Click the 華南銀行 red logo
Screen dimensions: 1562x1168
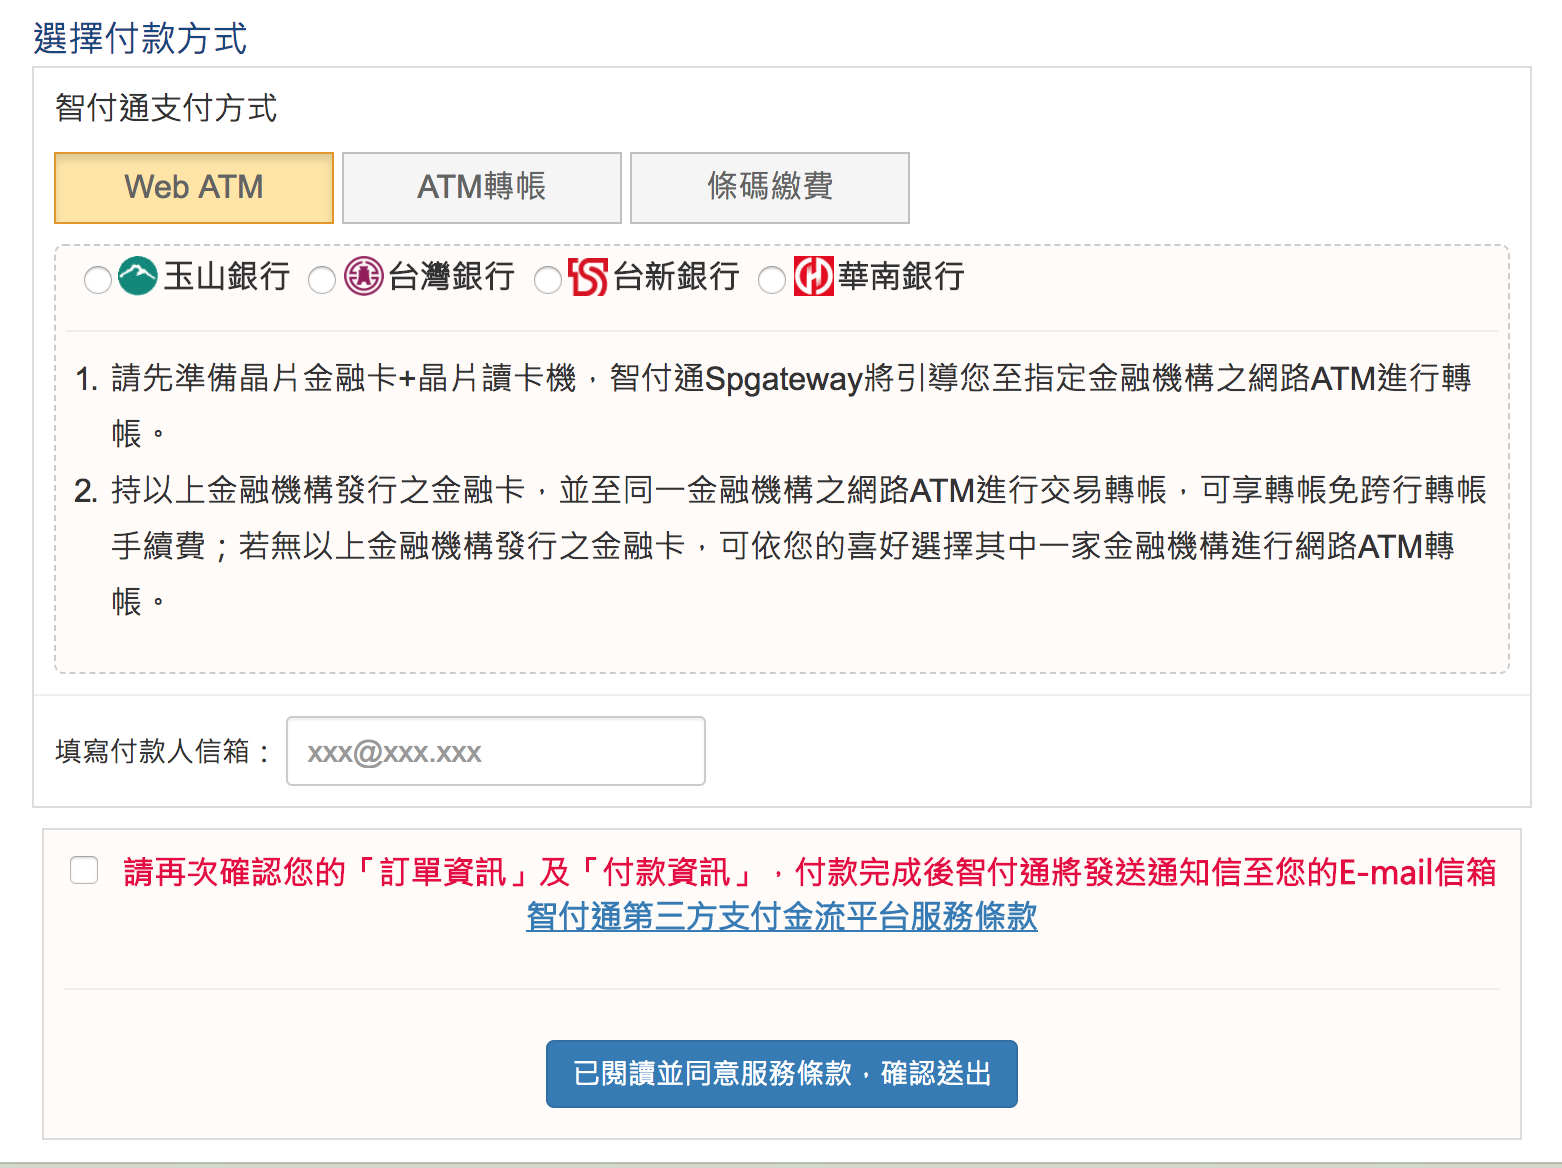click(814, 277)
